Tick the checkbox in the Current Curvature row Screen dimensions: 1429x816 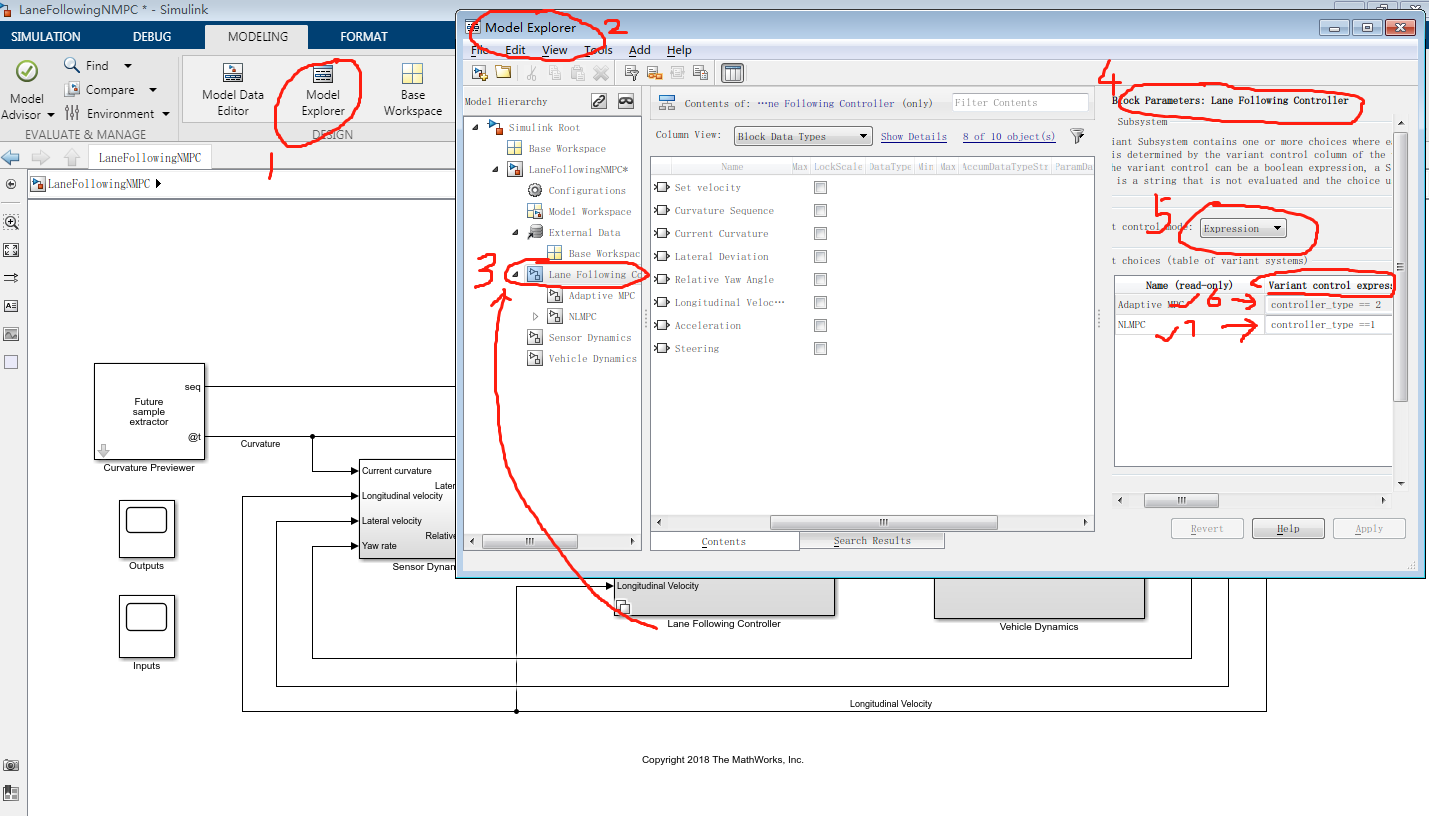point(820,234)
